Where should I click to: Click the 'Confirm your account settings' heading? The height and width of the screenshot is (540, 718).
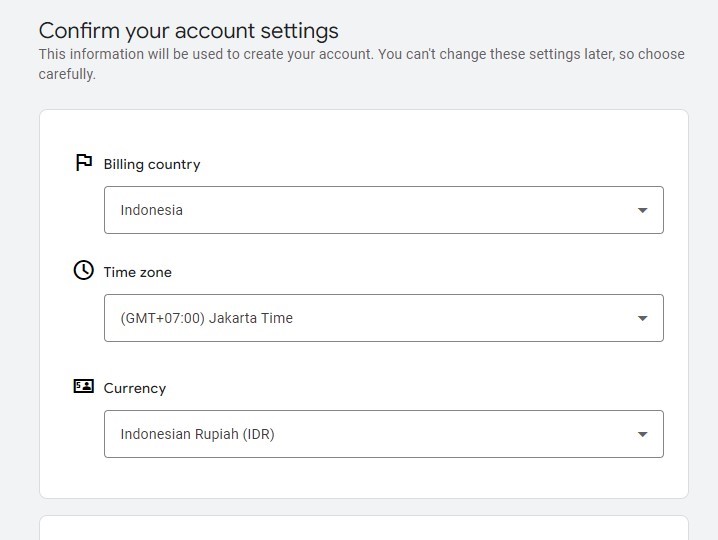[189, 31]
